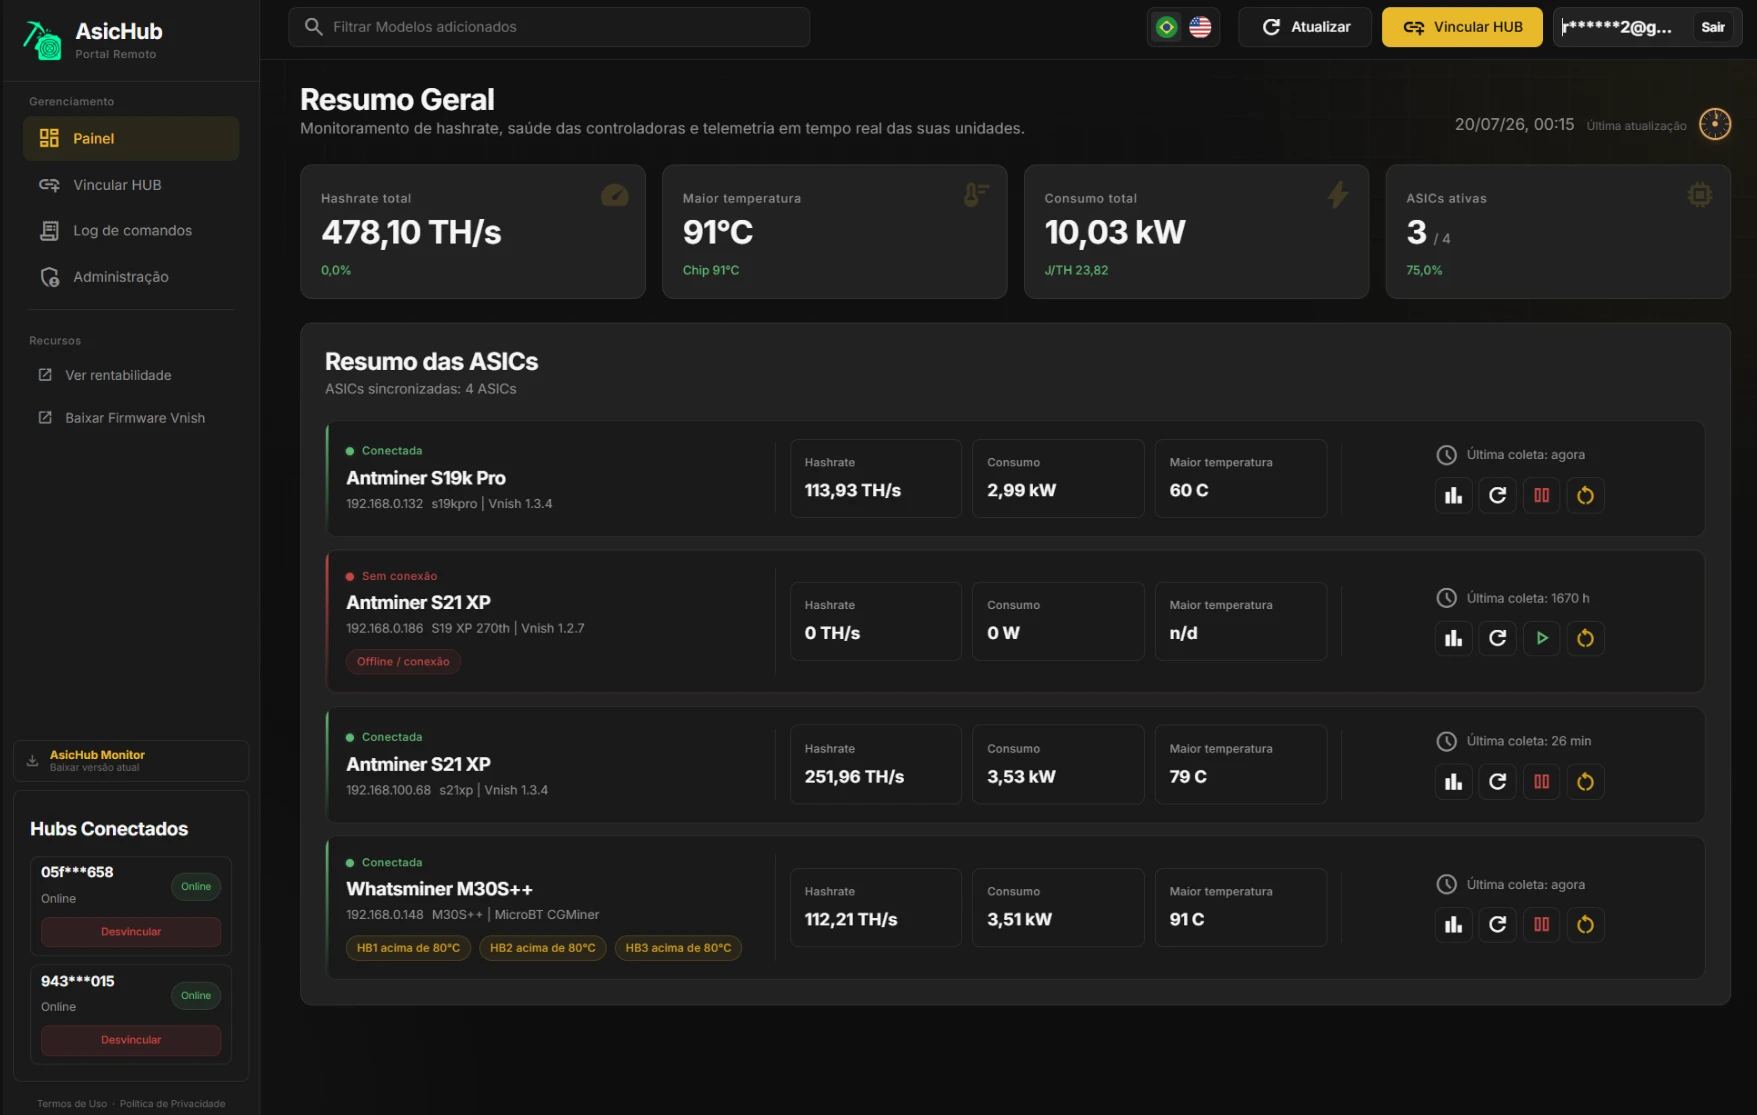Refresh the 192.168.100.68 S21 XP row
Image resolution: width=1757 pixels, height=1115 pixels.
tap(1497, 782)
